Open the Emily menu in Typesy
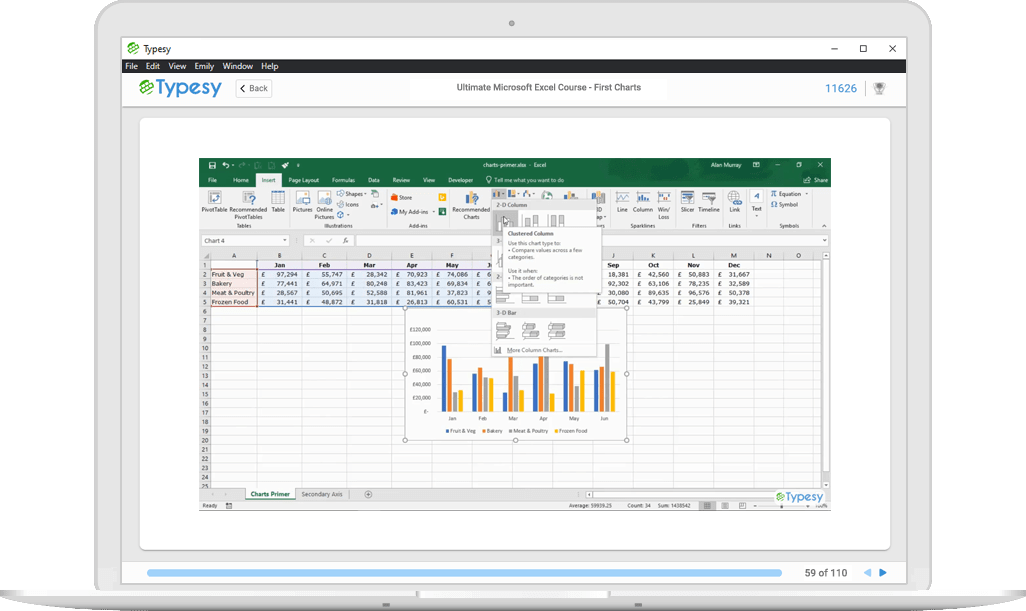Screen dimensions: 1026x611 click(x=204, y=66)
